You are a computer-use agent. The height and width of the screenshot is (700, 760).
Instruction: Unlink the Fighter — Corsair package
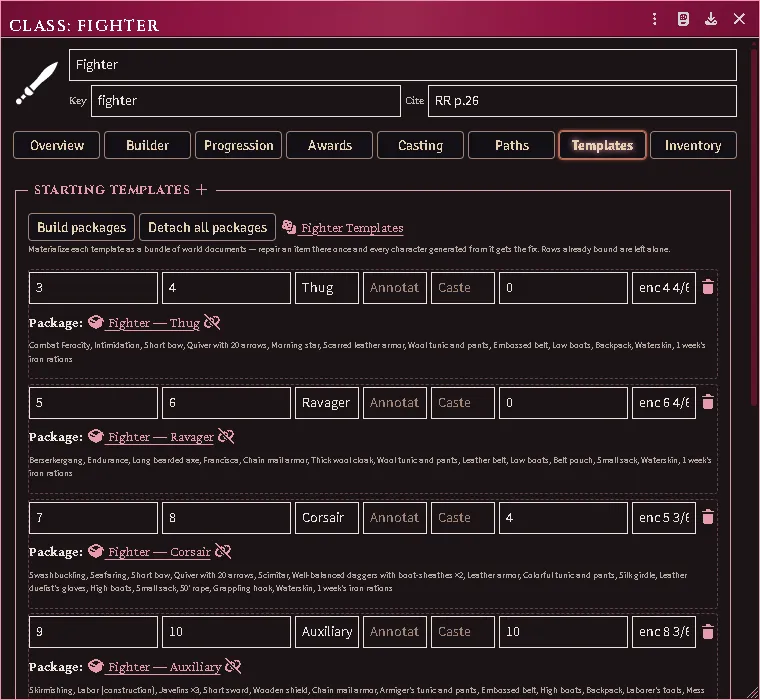point(223,551)
